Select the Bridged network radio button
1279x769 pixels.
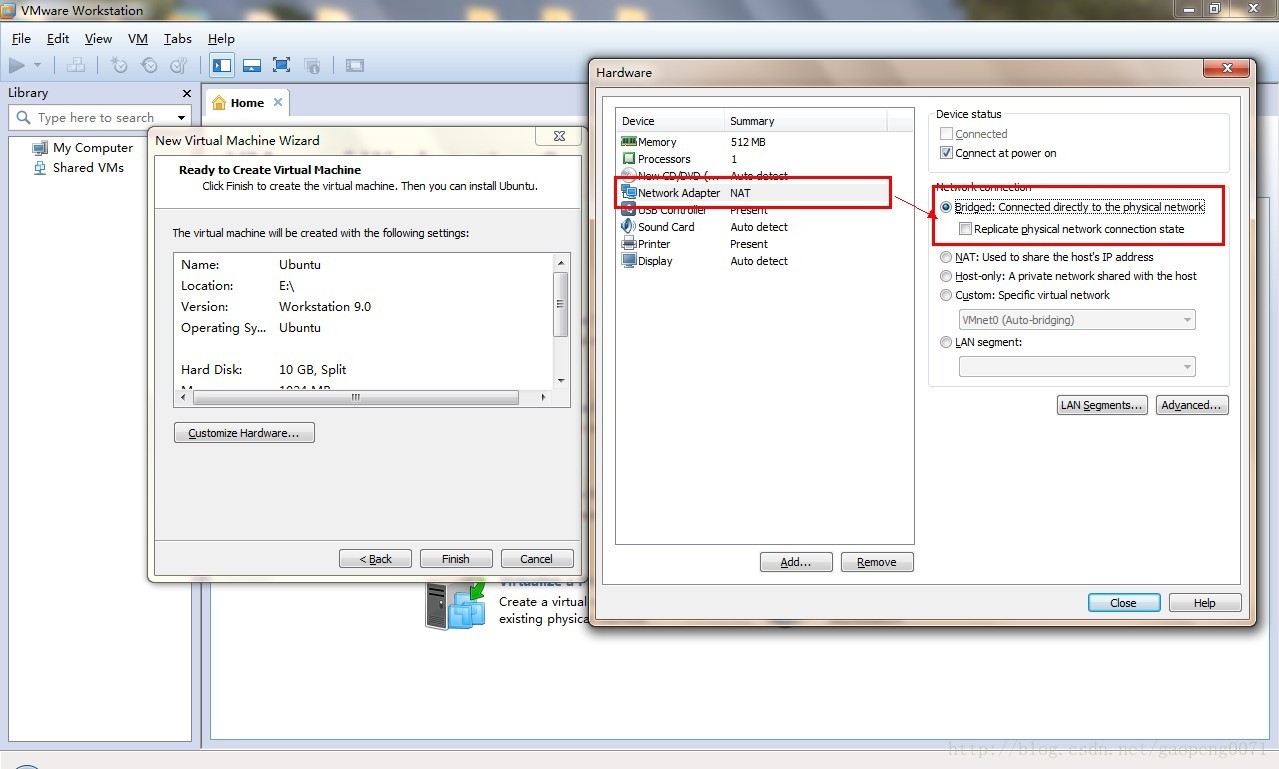pos(946,207)
